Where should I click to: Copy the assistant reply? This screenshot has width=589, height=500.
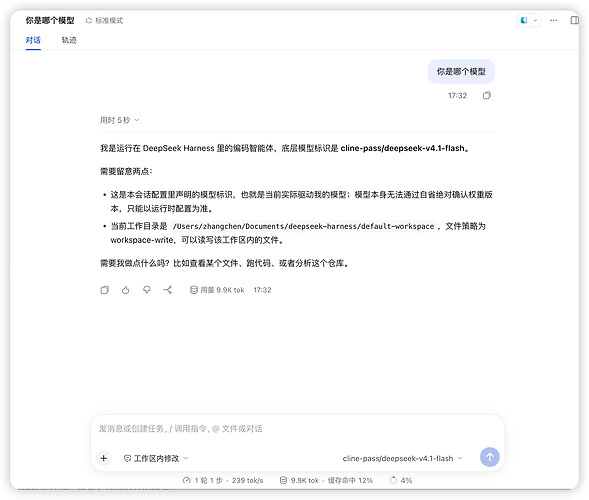tap(105, 290)
